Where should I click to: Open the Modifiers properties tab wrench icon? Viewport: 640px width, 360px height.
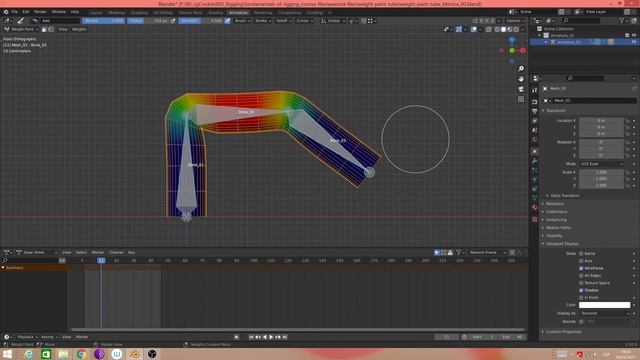click(x=535, y=161)
